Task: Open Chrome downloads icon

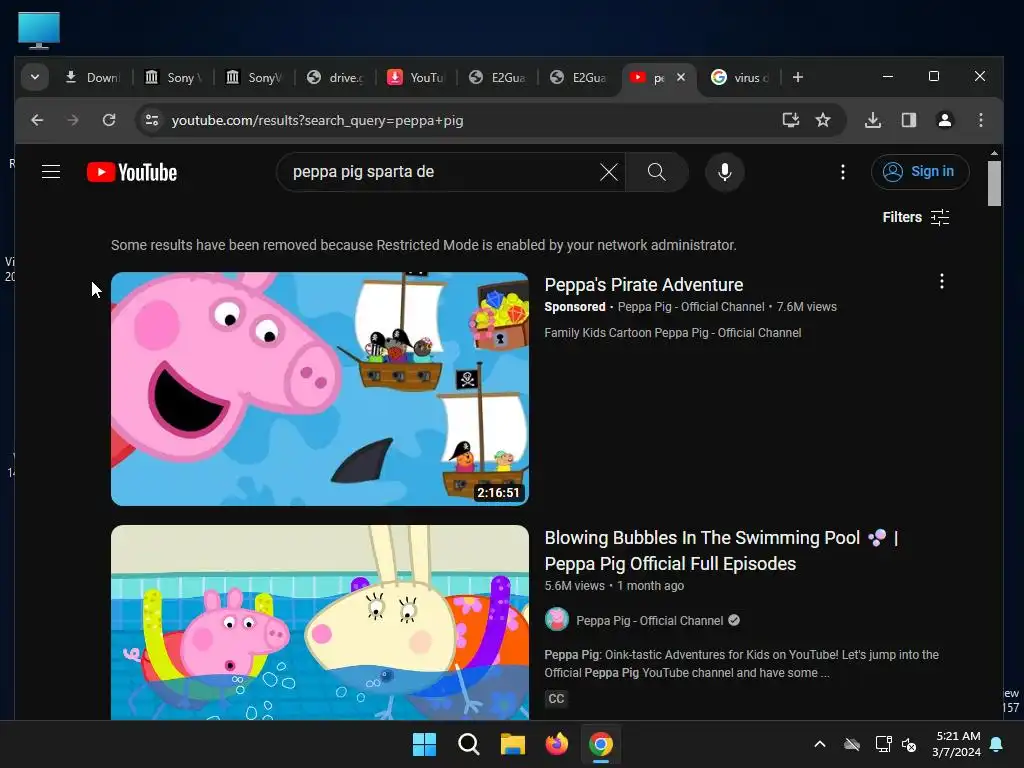Action: (x=872, y=120)
